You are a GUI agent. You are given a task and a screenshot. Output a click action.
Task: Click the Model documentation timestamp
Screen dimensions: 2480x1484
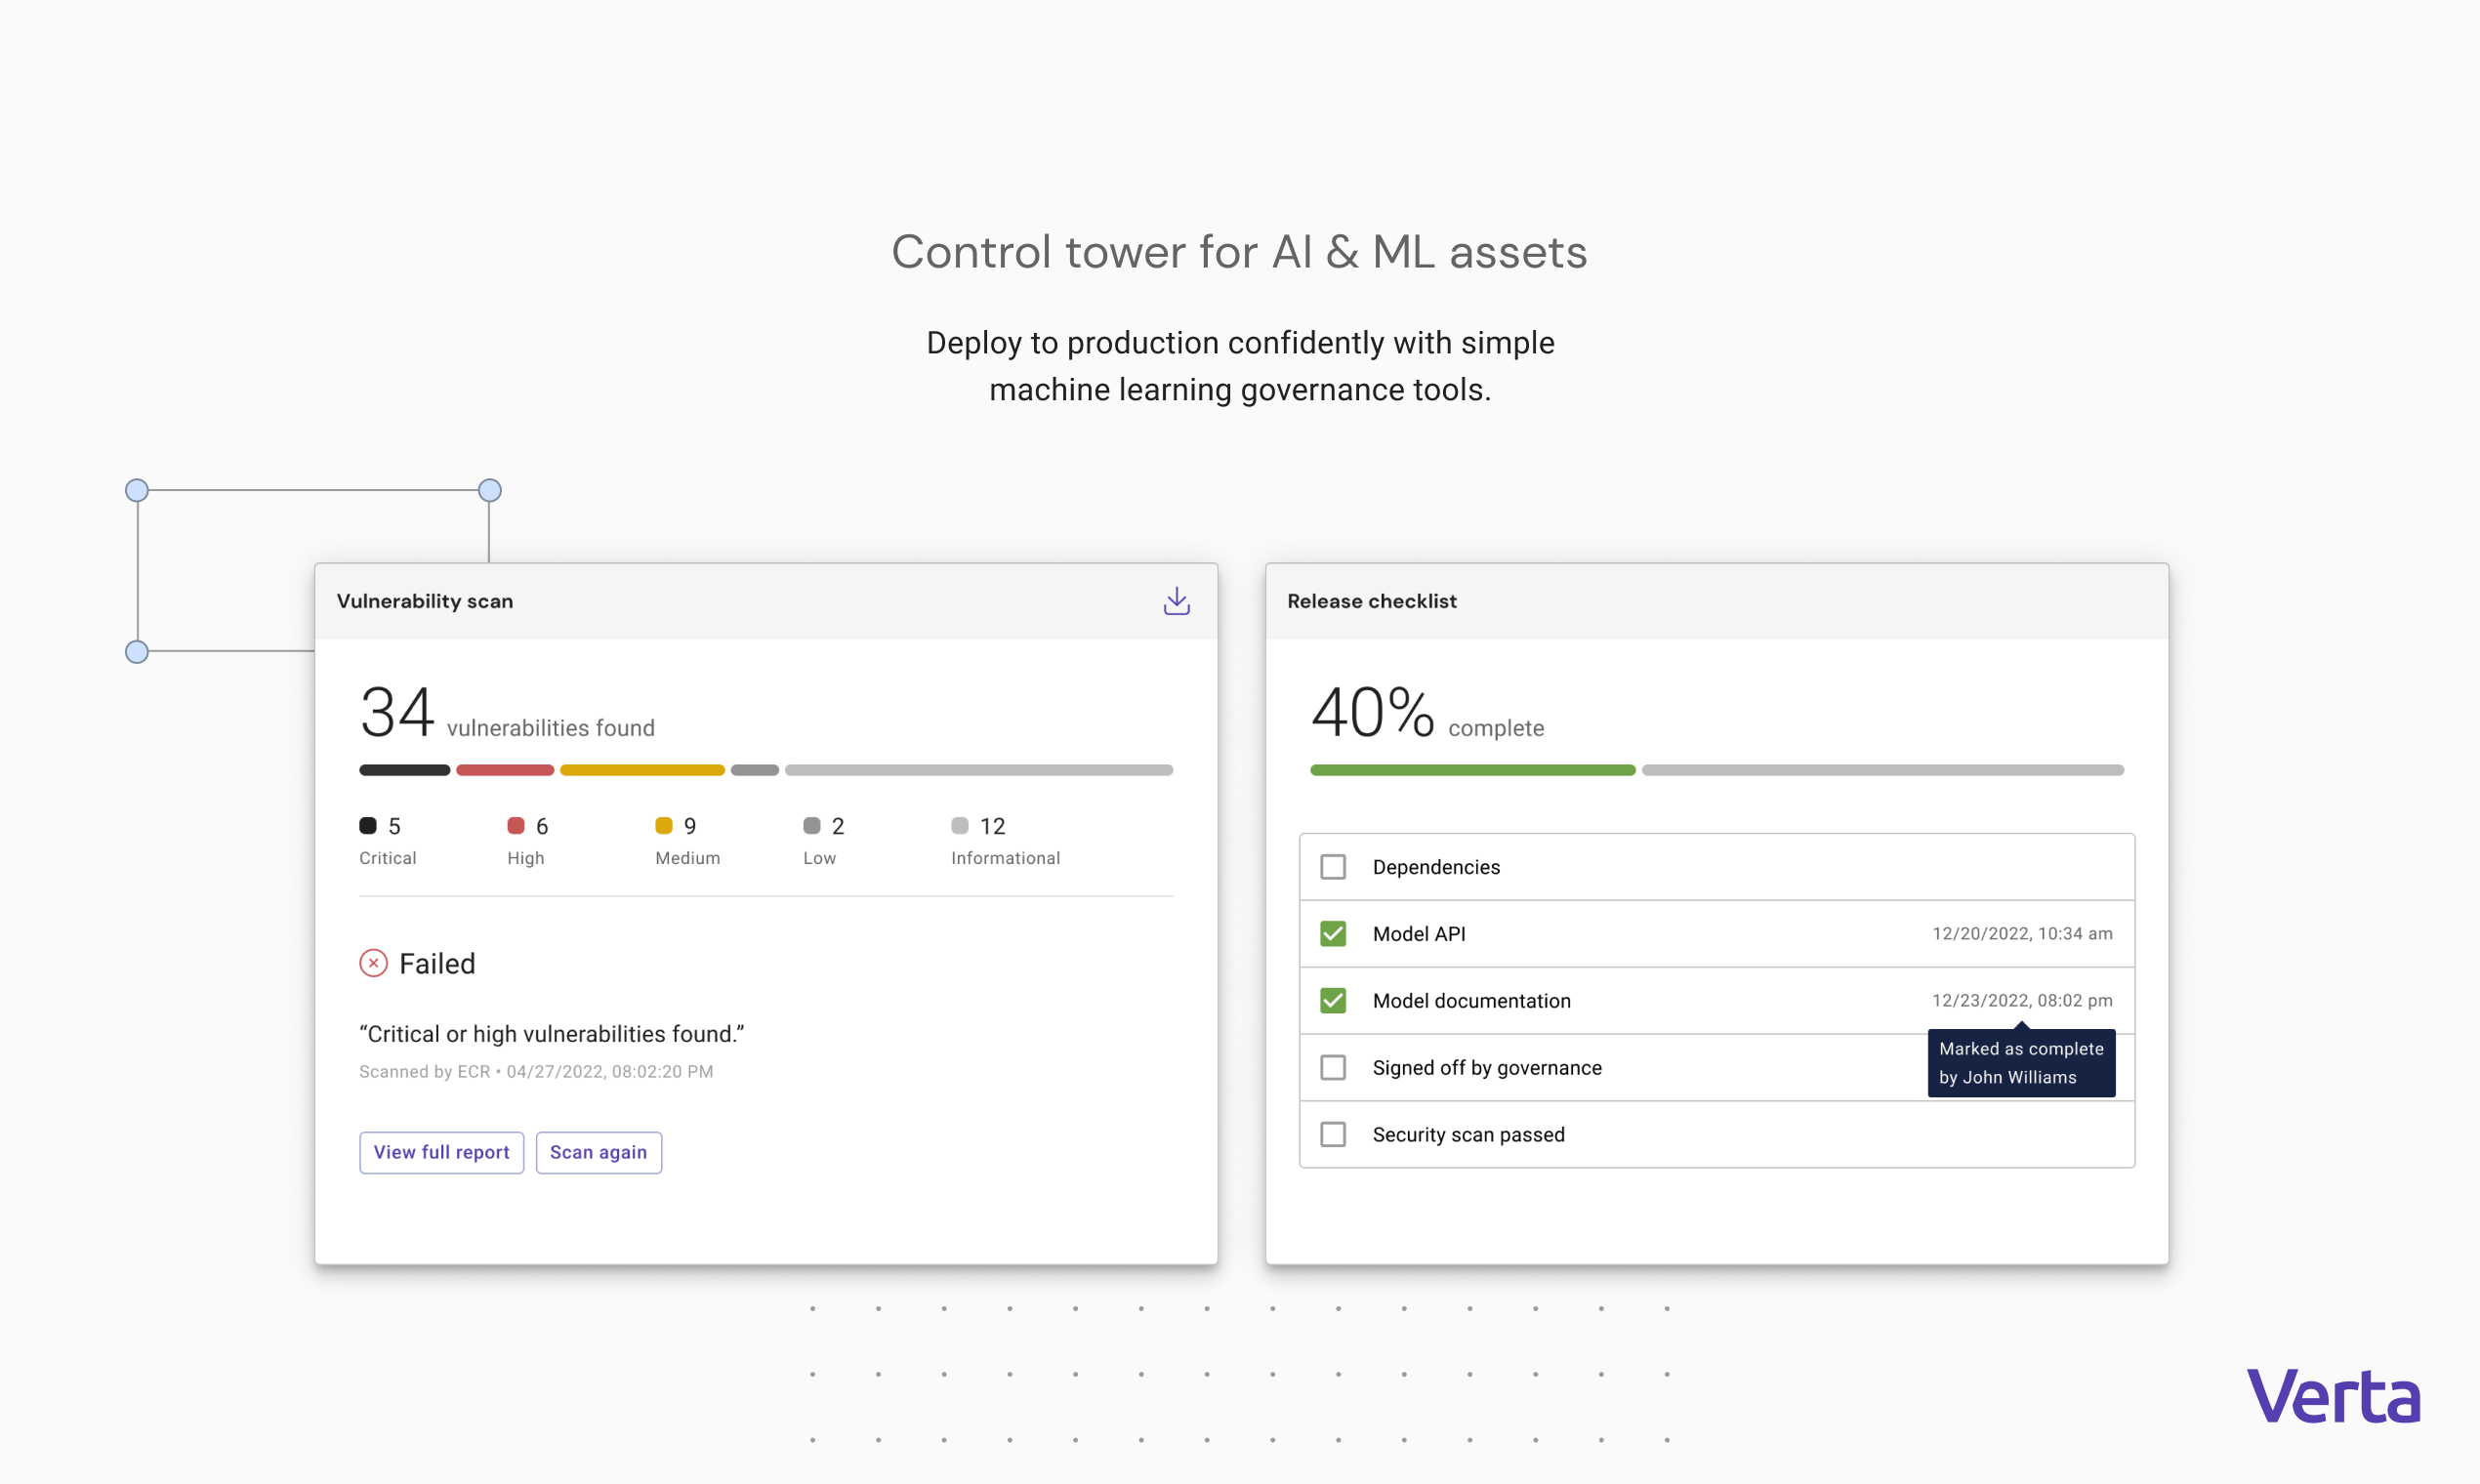2021,1000
